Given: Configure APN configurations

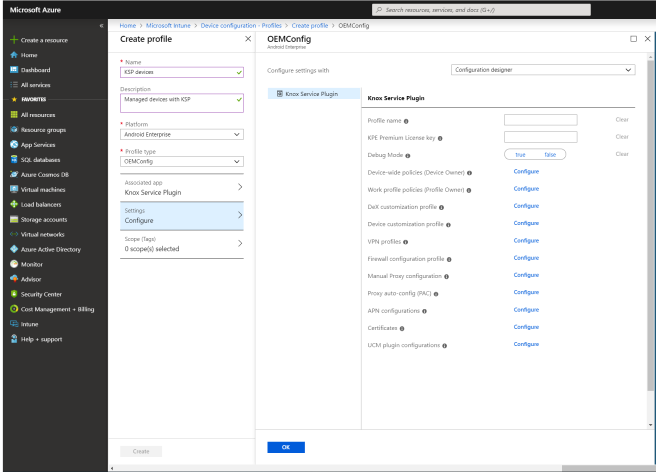Looking at the screenshot, I should click(526, 310).
